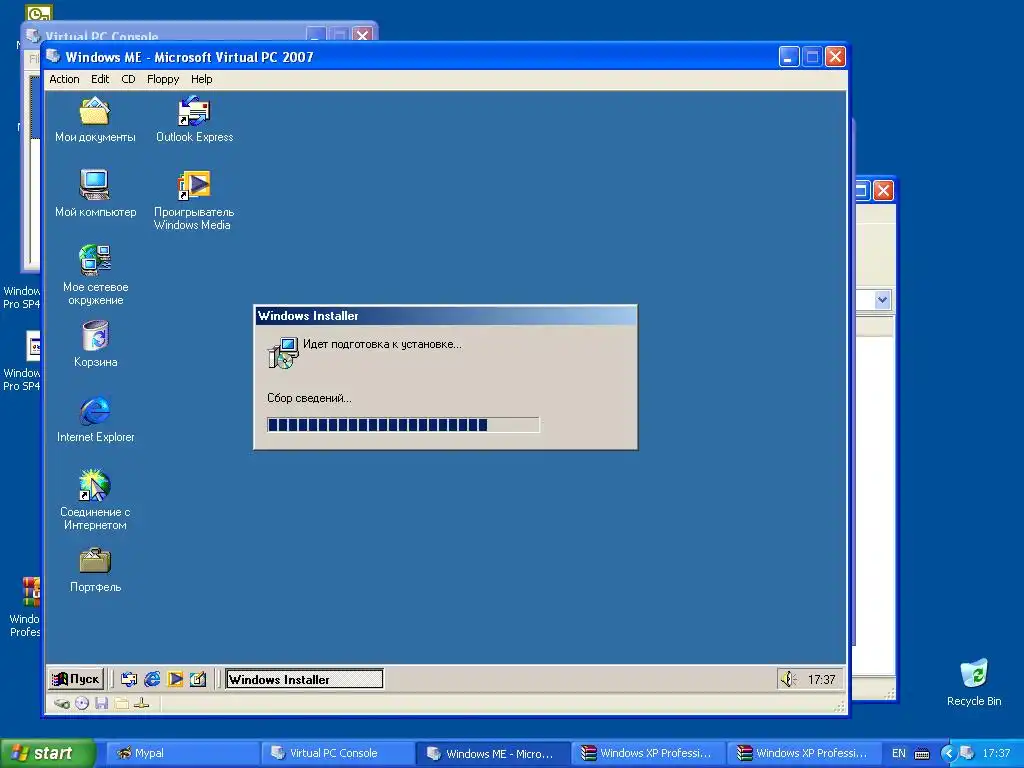
Task: Click the guest volume speaker tray icon
Action: pyautogui.click(x=788, y=679)
